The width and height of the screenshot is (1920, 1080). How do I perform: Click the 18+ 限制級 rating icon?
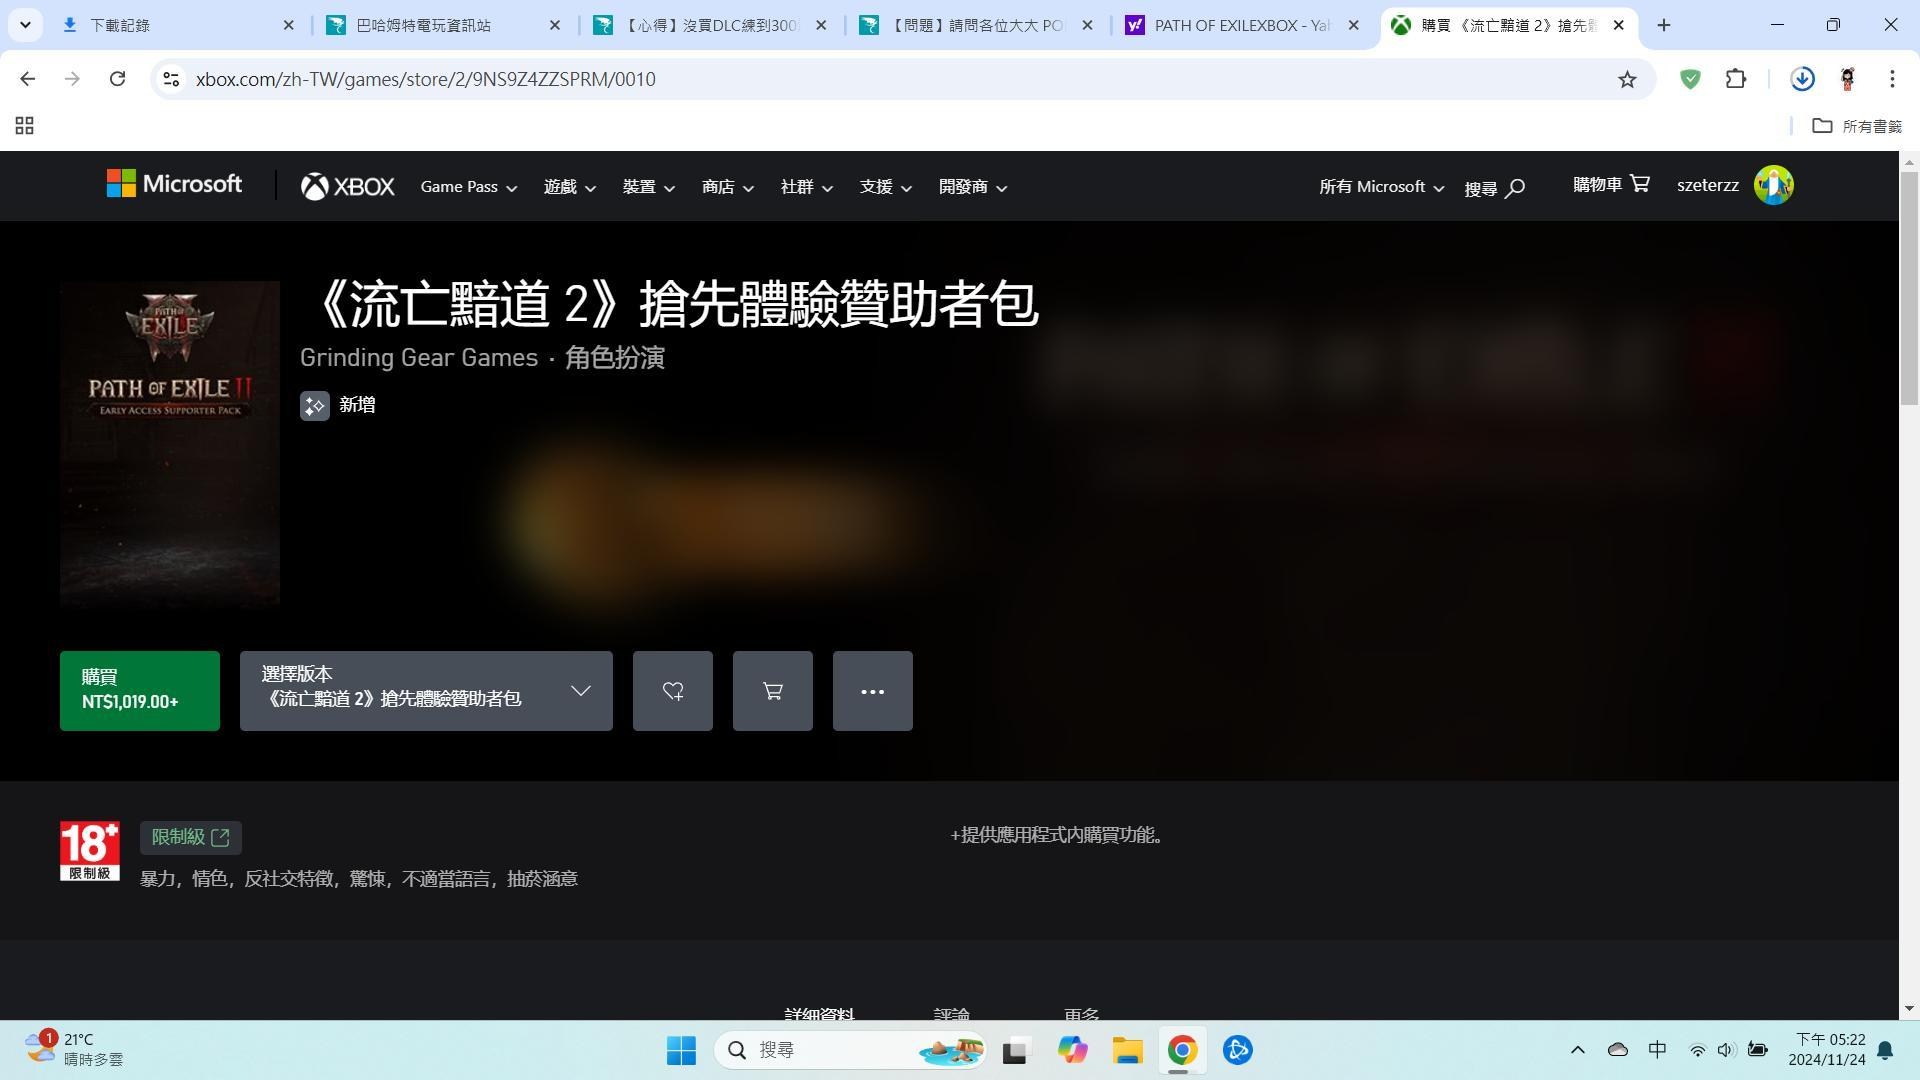(89, 851)
